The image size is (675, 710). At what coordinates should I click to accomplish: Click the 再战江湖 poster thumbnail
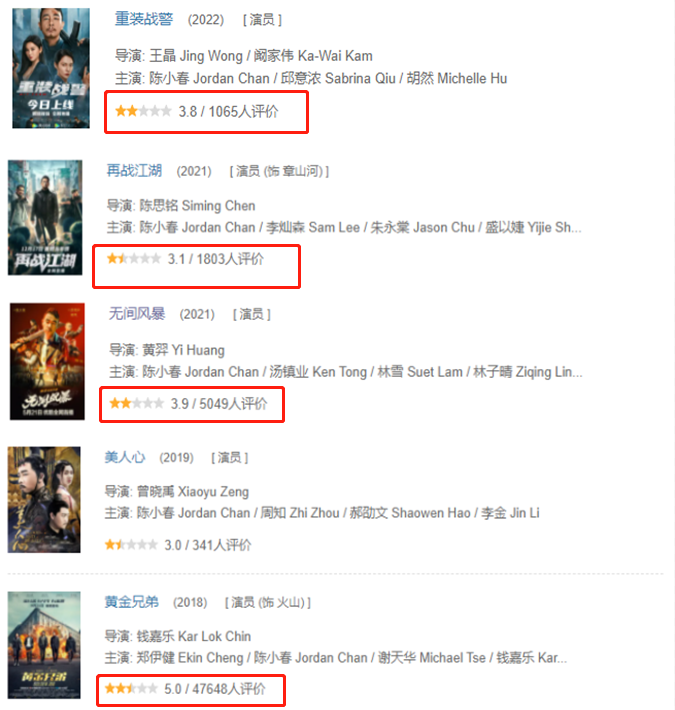[45, 217]
